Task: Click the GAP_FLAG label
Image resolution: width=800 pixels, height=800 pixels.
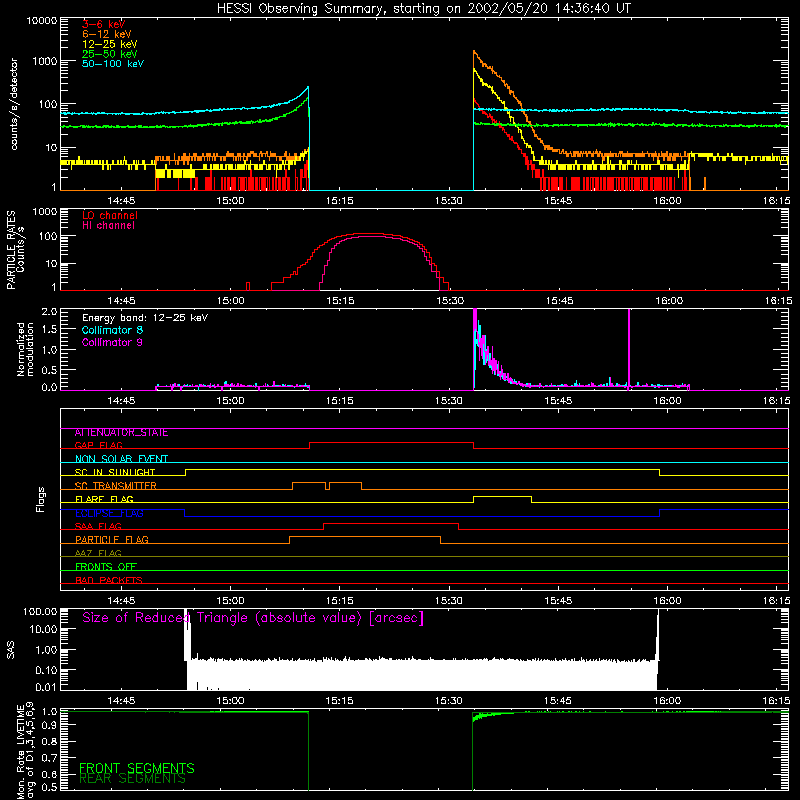Action: [98, 445]
